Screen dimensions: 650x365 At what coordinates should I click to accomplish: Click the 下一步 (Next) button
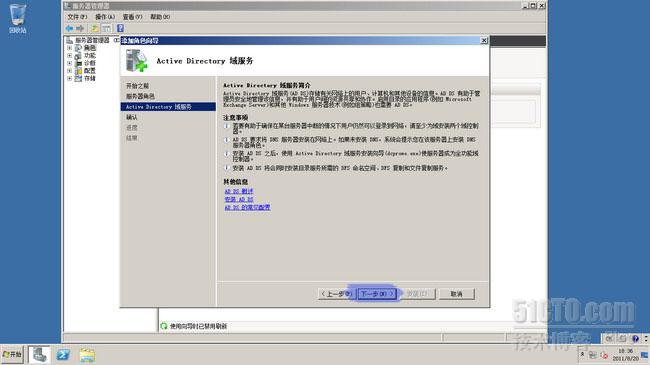pos(377,294)
